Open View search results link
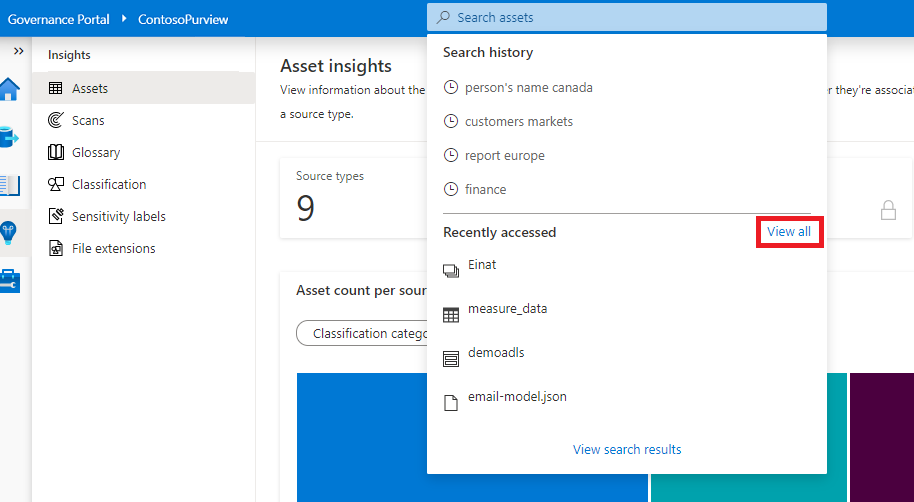The image size is (914, 502). click(x=627, y=450)
